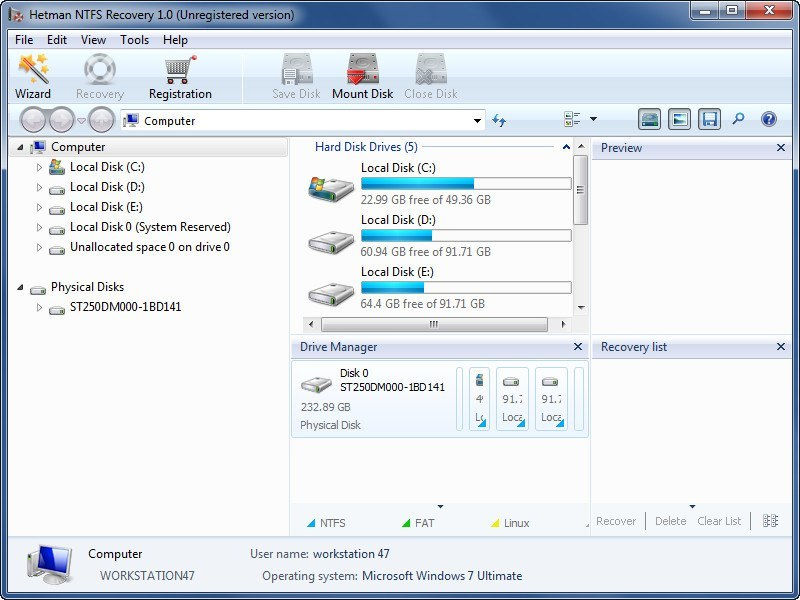Open the View menu

(x=93, y=40)
